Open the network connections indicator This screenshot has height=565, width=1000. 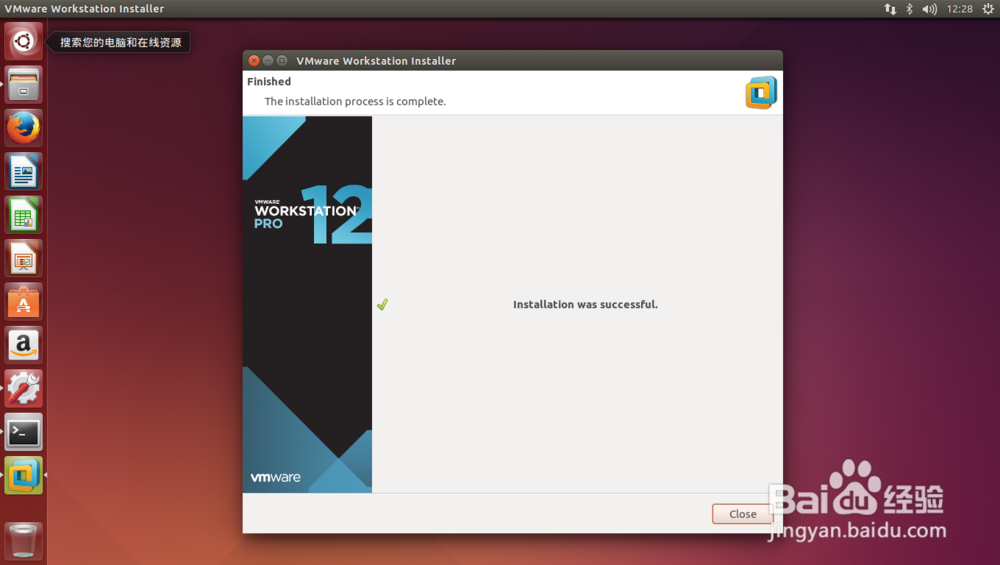(x=890, y=9)
